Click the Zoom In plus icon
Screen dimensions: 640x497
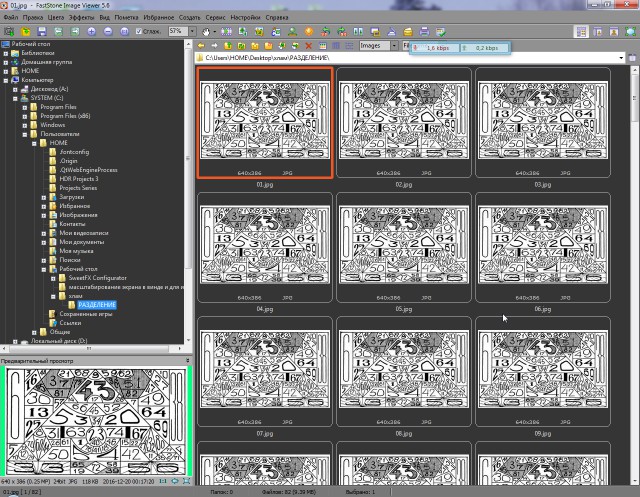click(91, 31)
